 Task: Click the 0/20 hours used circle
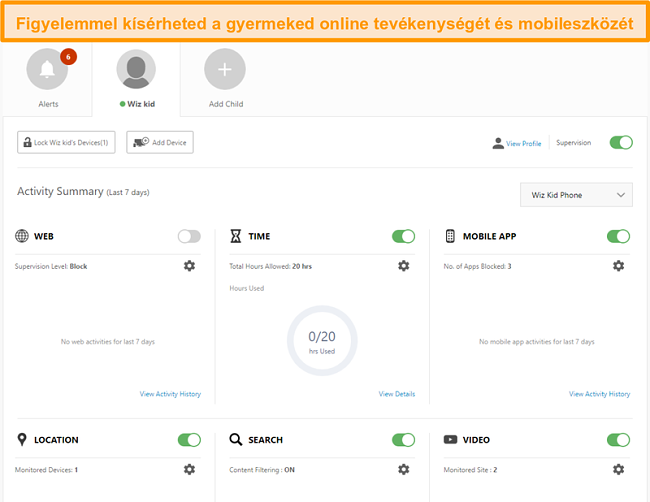click(321, 340)
